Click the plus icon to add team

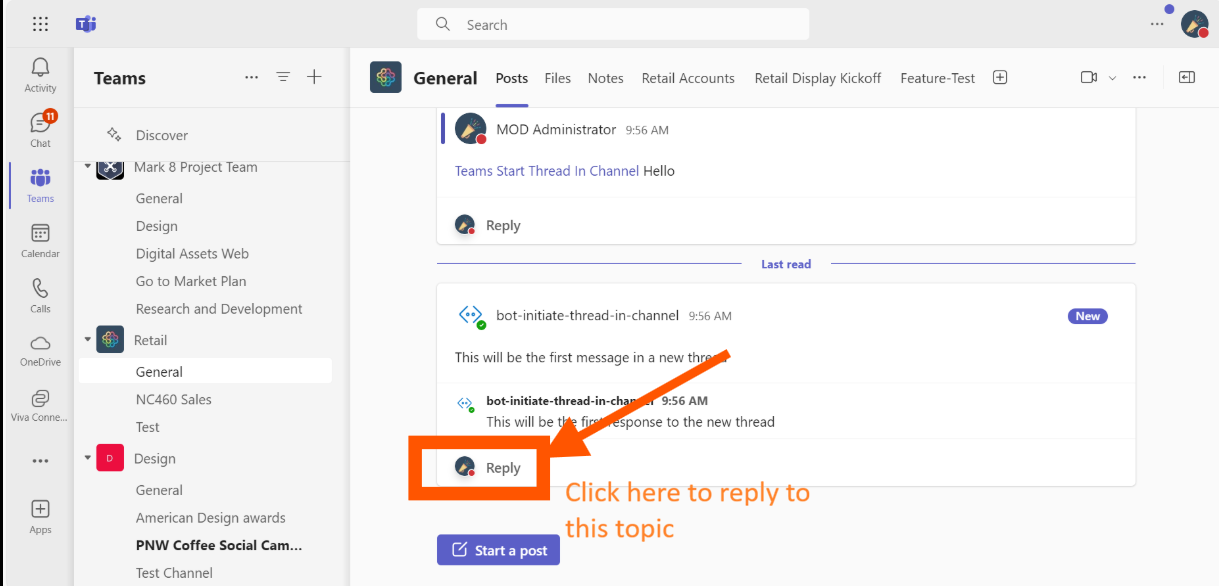(314, 77)
